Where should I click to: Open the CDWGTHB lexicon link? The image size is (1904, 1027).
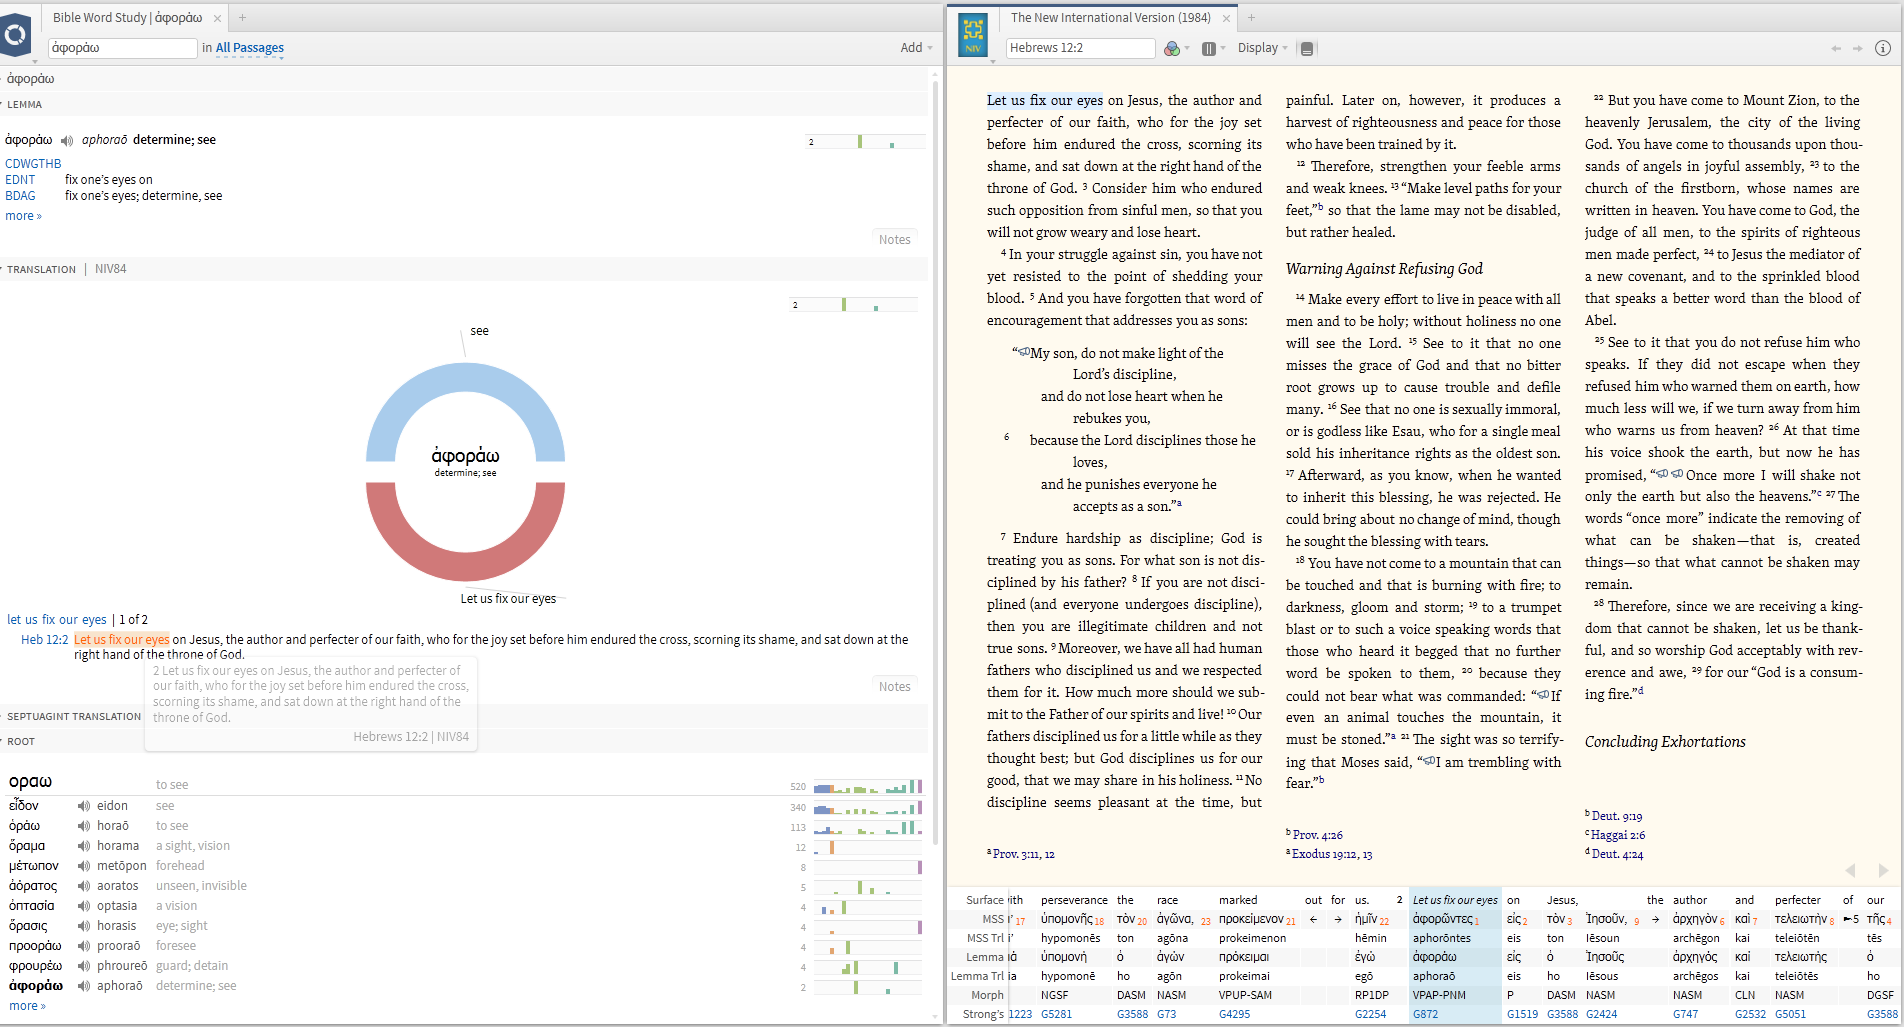[33, 164]
